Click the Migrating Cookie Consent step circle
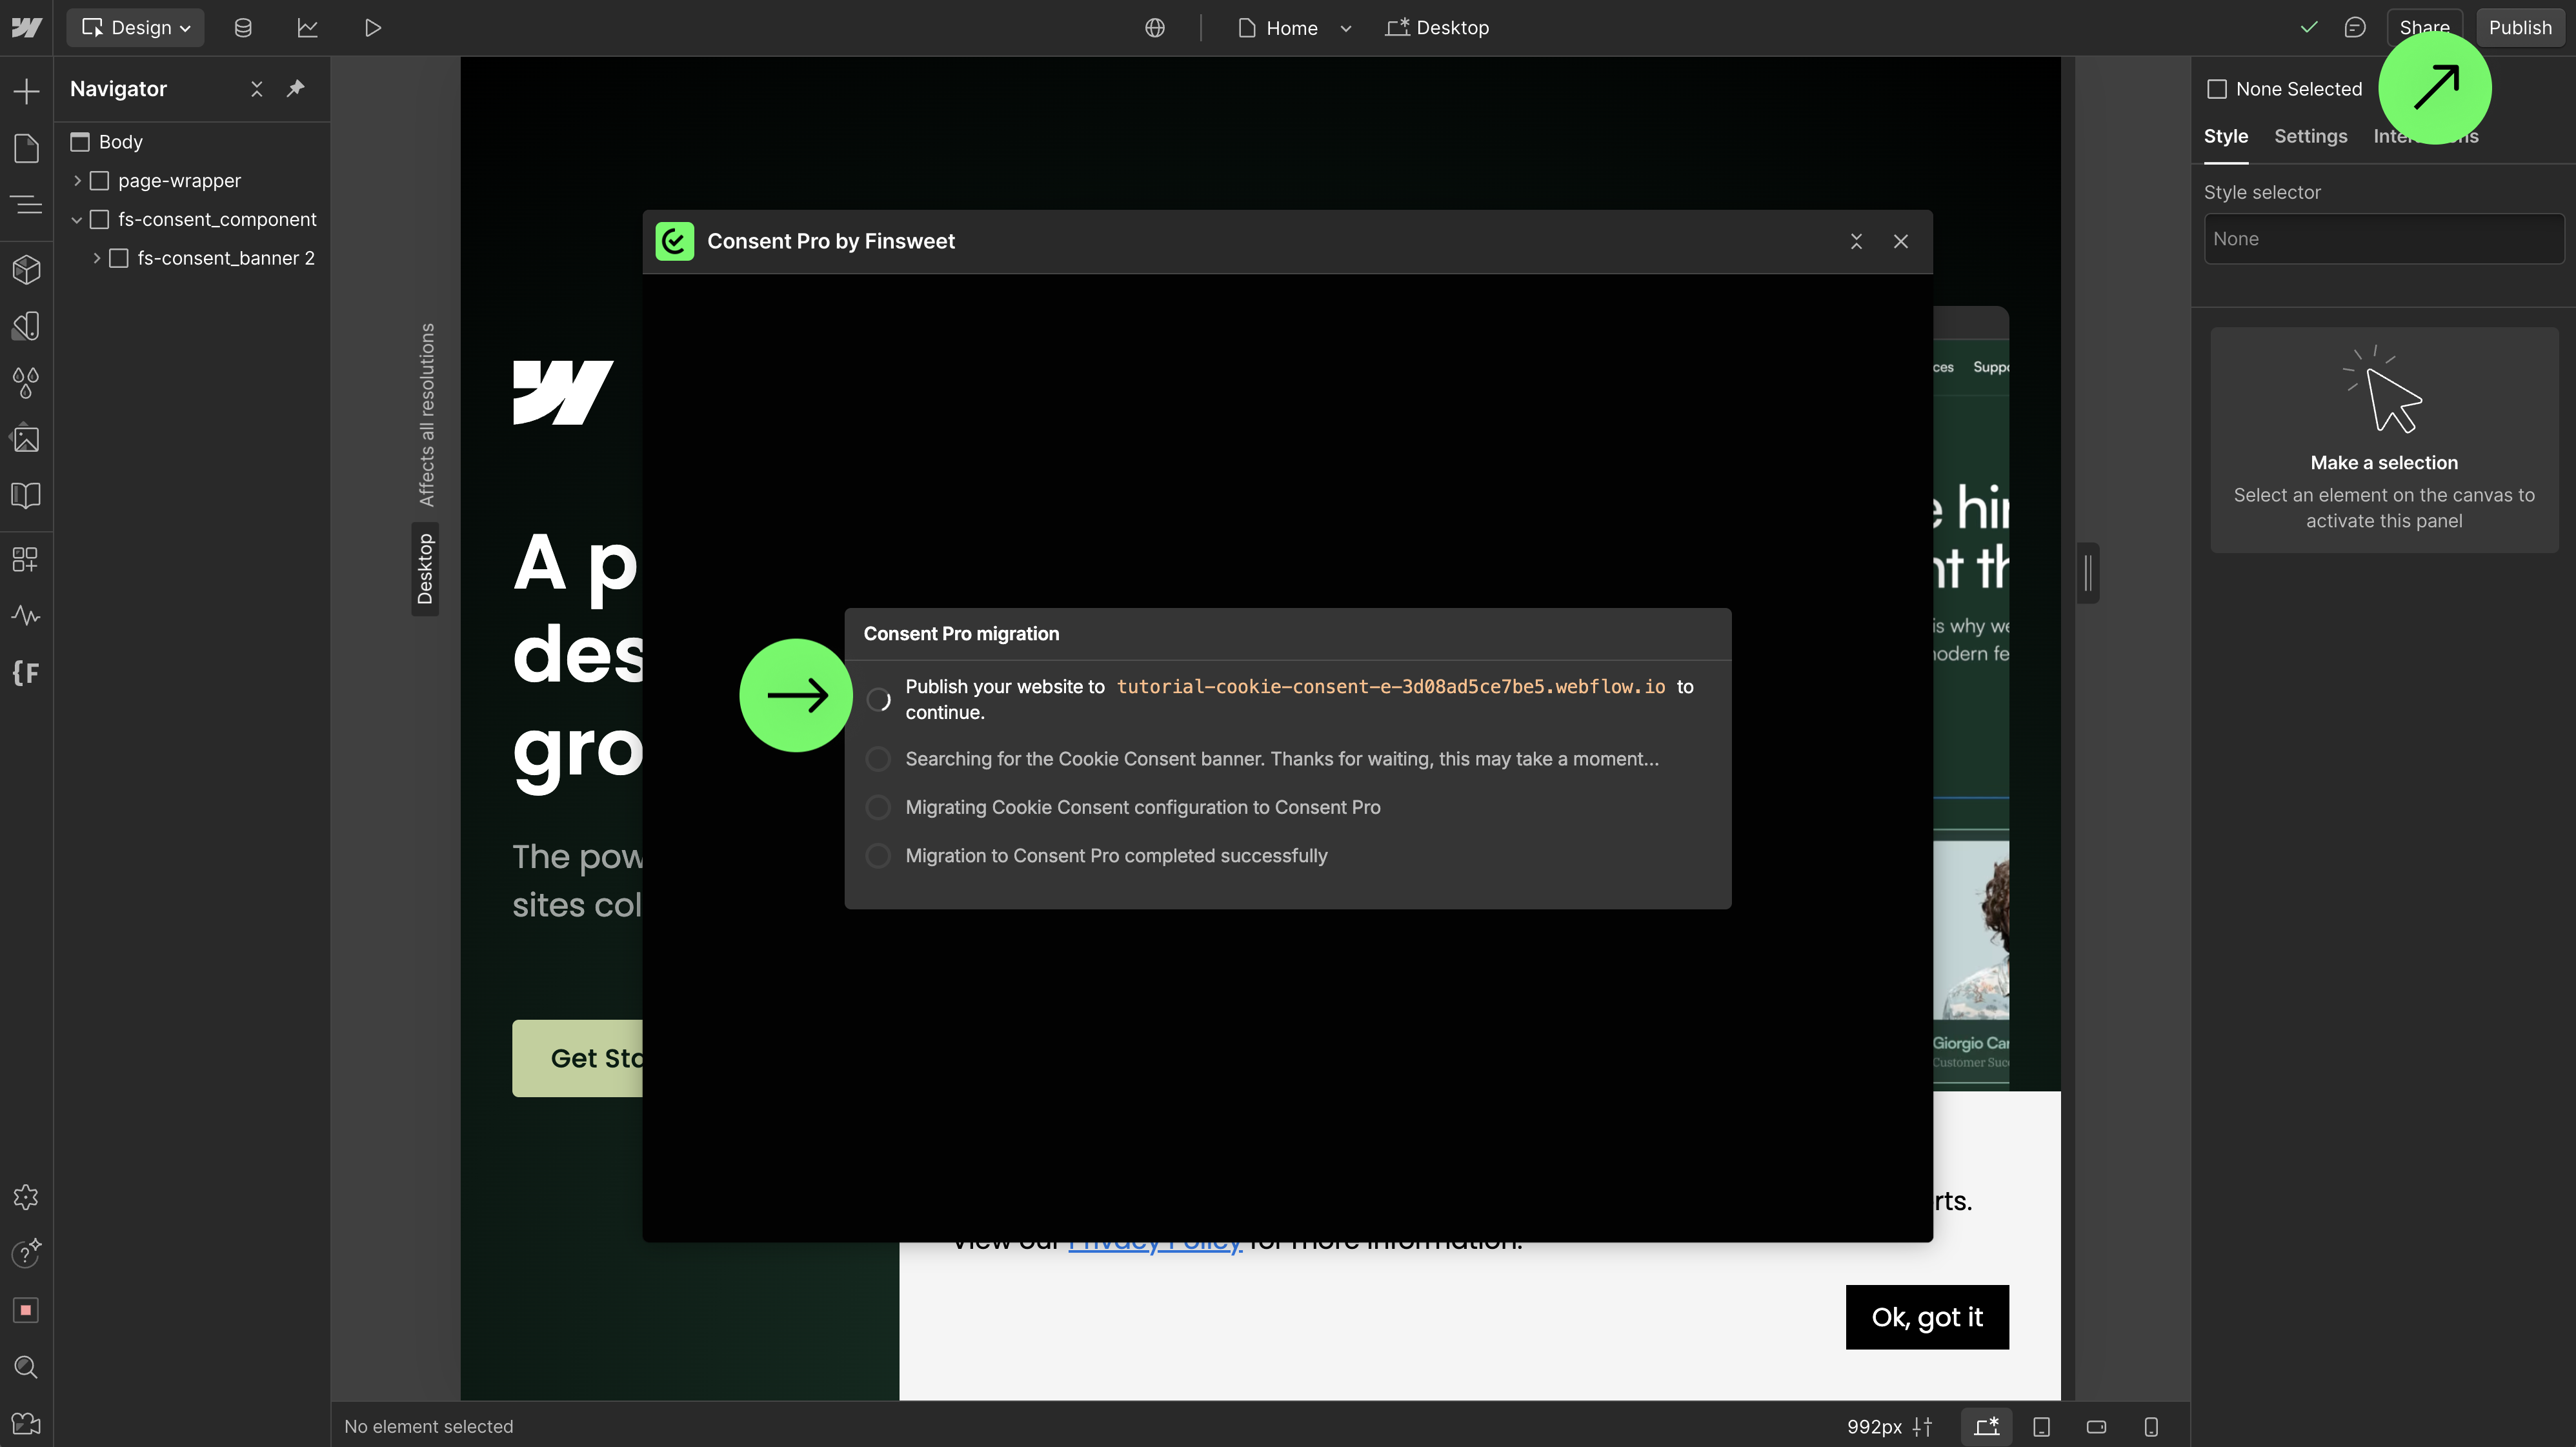This screenshot has height=1447, width=2576. coord(878,807)
